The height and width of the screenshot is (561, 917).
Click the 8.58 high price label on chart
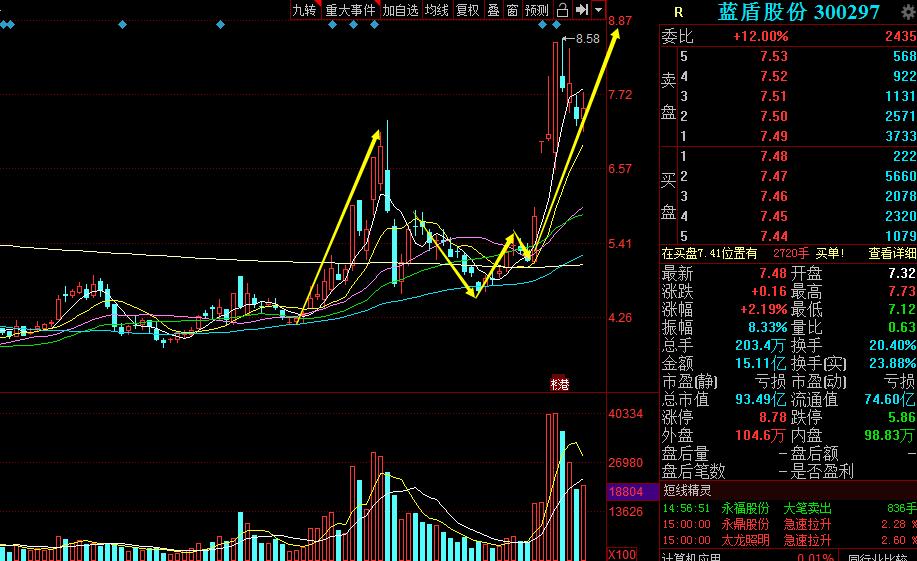point(588,39)
